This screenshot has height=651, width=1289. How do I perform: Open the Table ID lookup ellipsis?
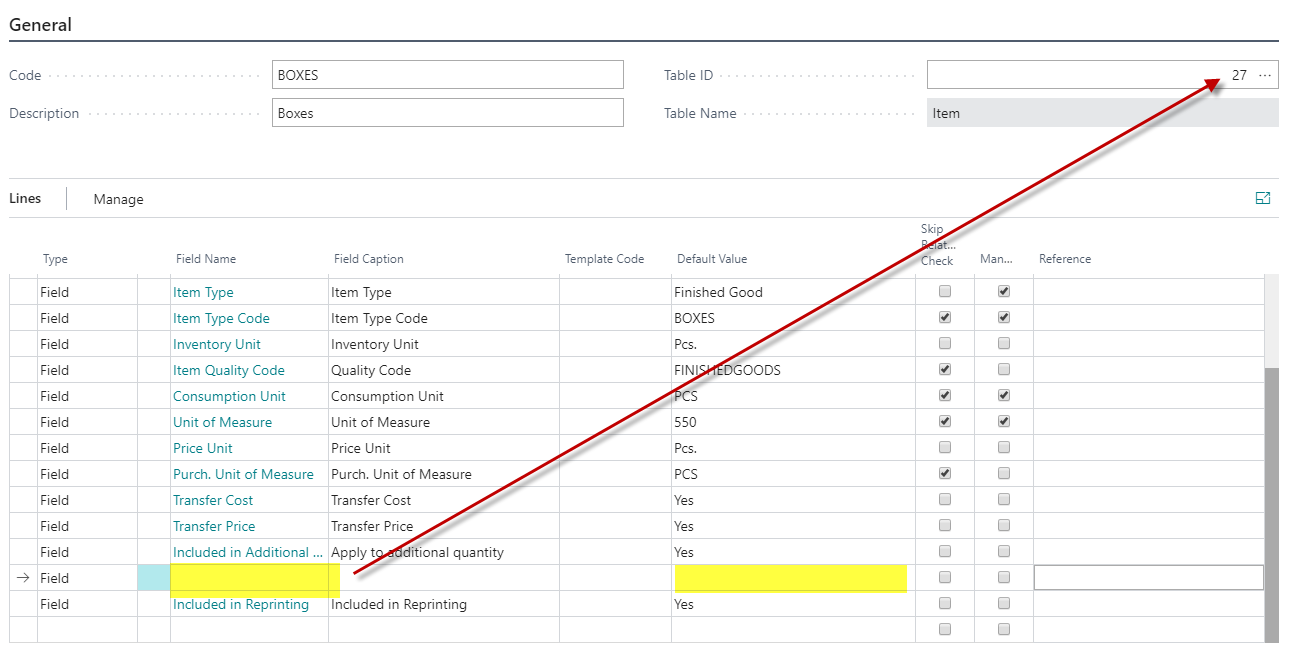point(1265,75)
